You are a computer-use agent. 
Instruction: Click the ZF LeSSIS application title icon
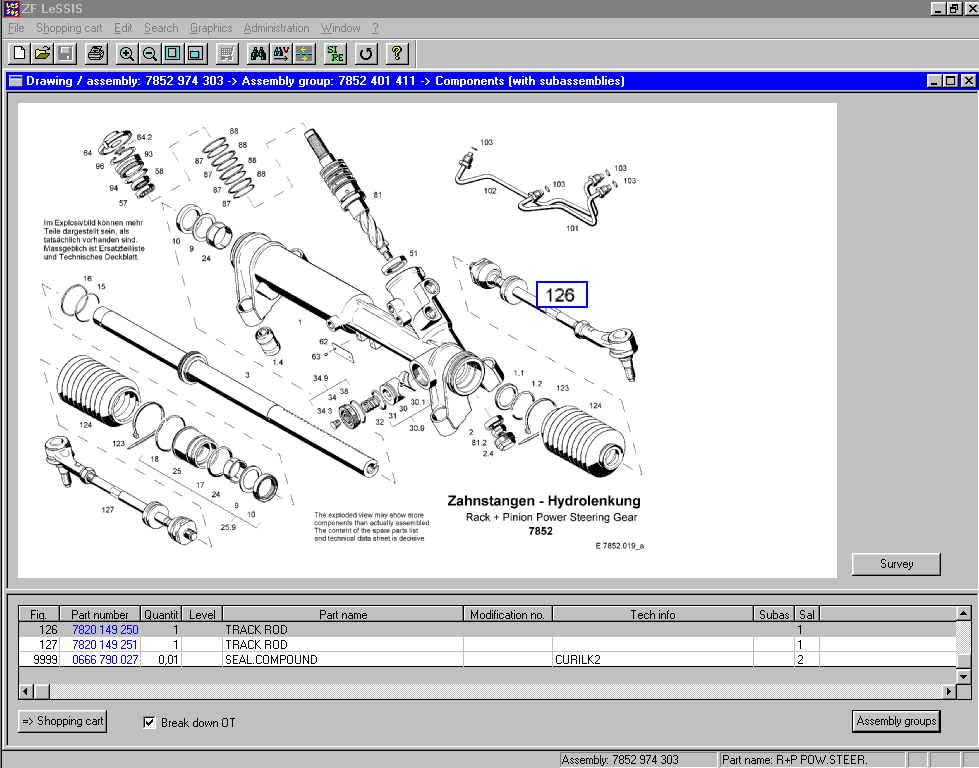tap(11, 8)
